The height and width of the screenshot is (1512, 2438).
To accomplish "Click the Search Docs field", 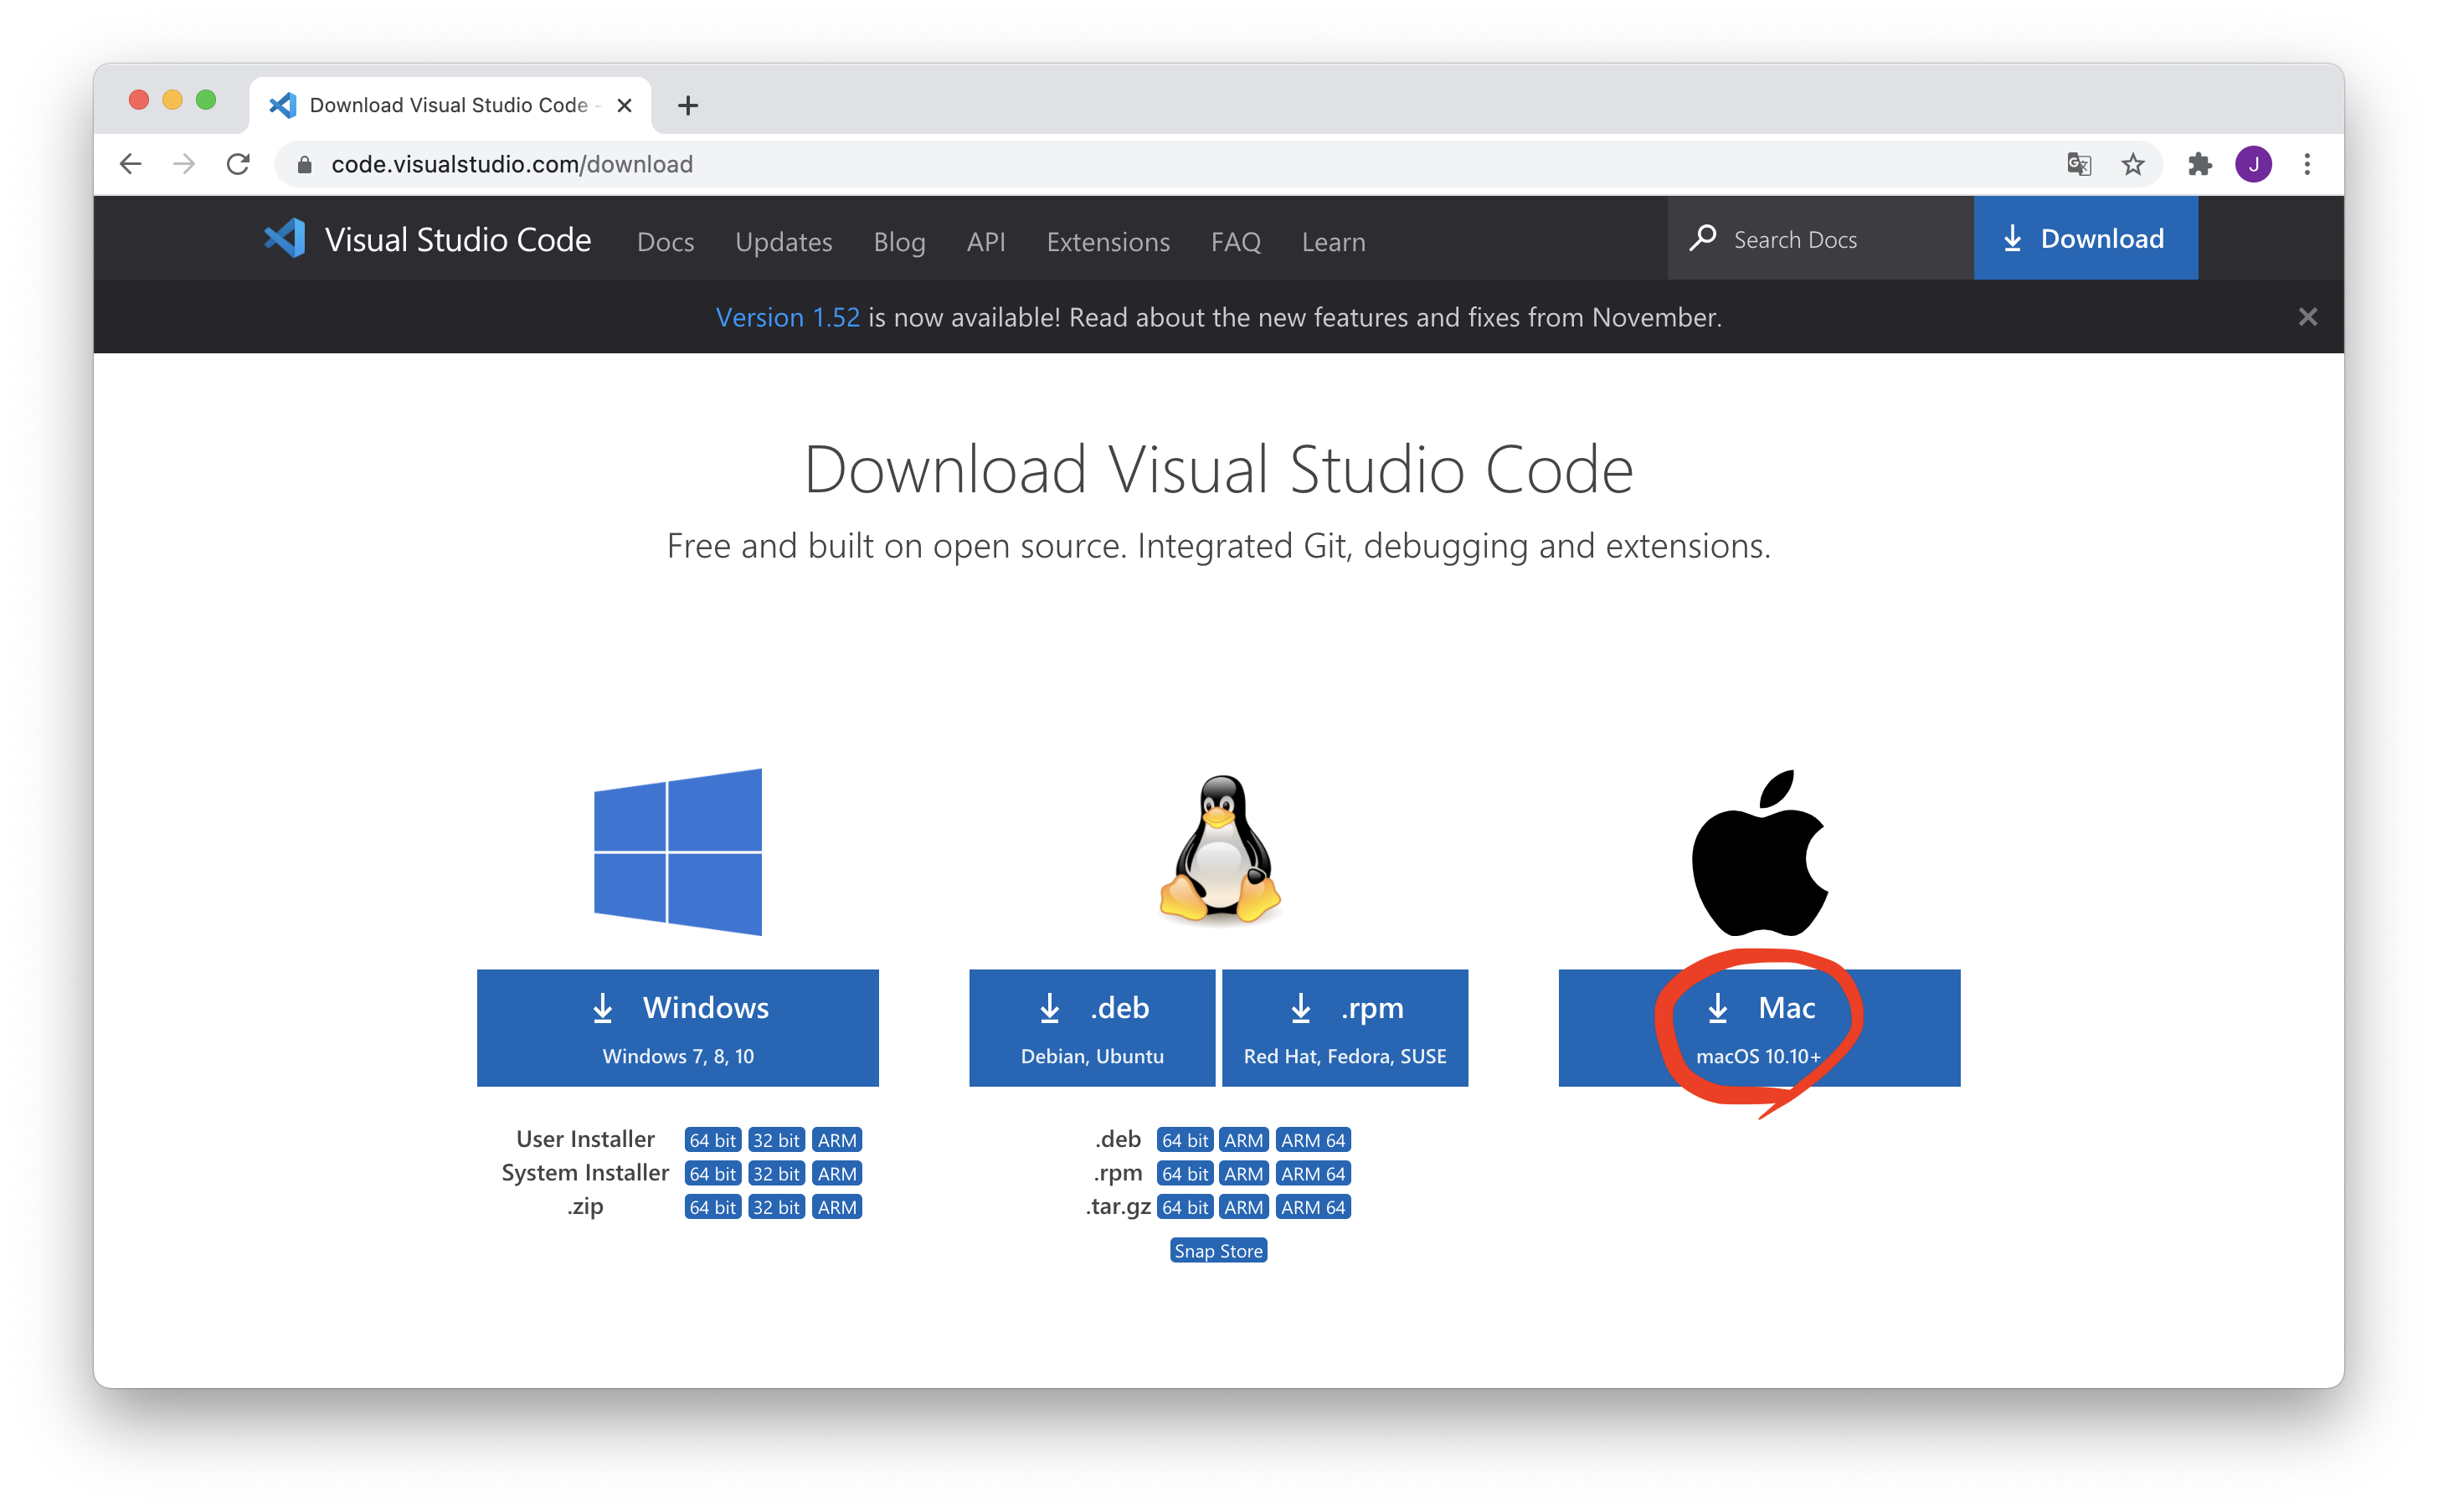I will click(x=1820, y=240).
